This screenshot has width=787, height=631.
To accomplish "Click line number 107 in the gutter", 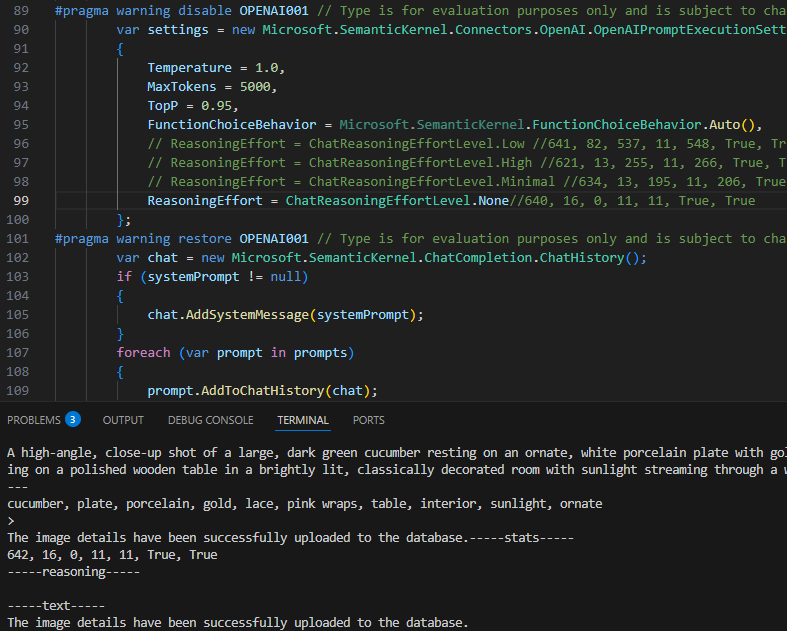I will 18,353.
